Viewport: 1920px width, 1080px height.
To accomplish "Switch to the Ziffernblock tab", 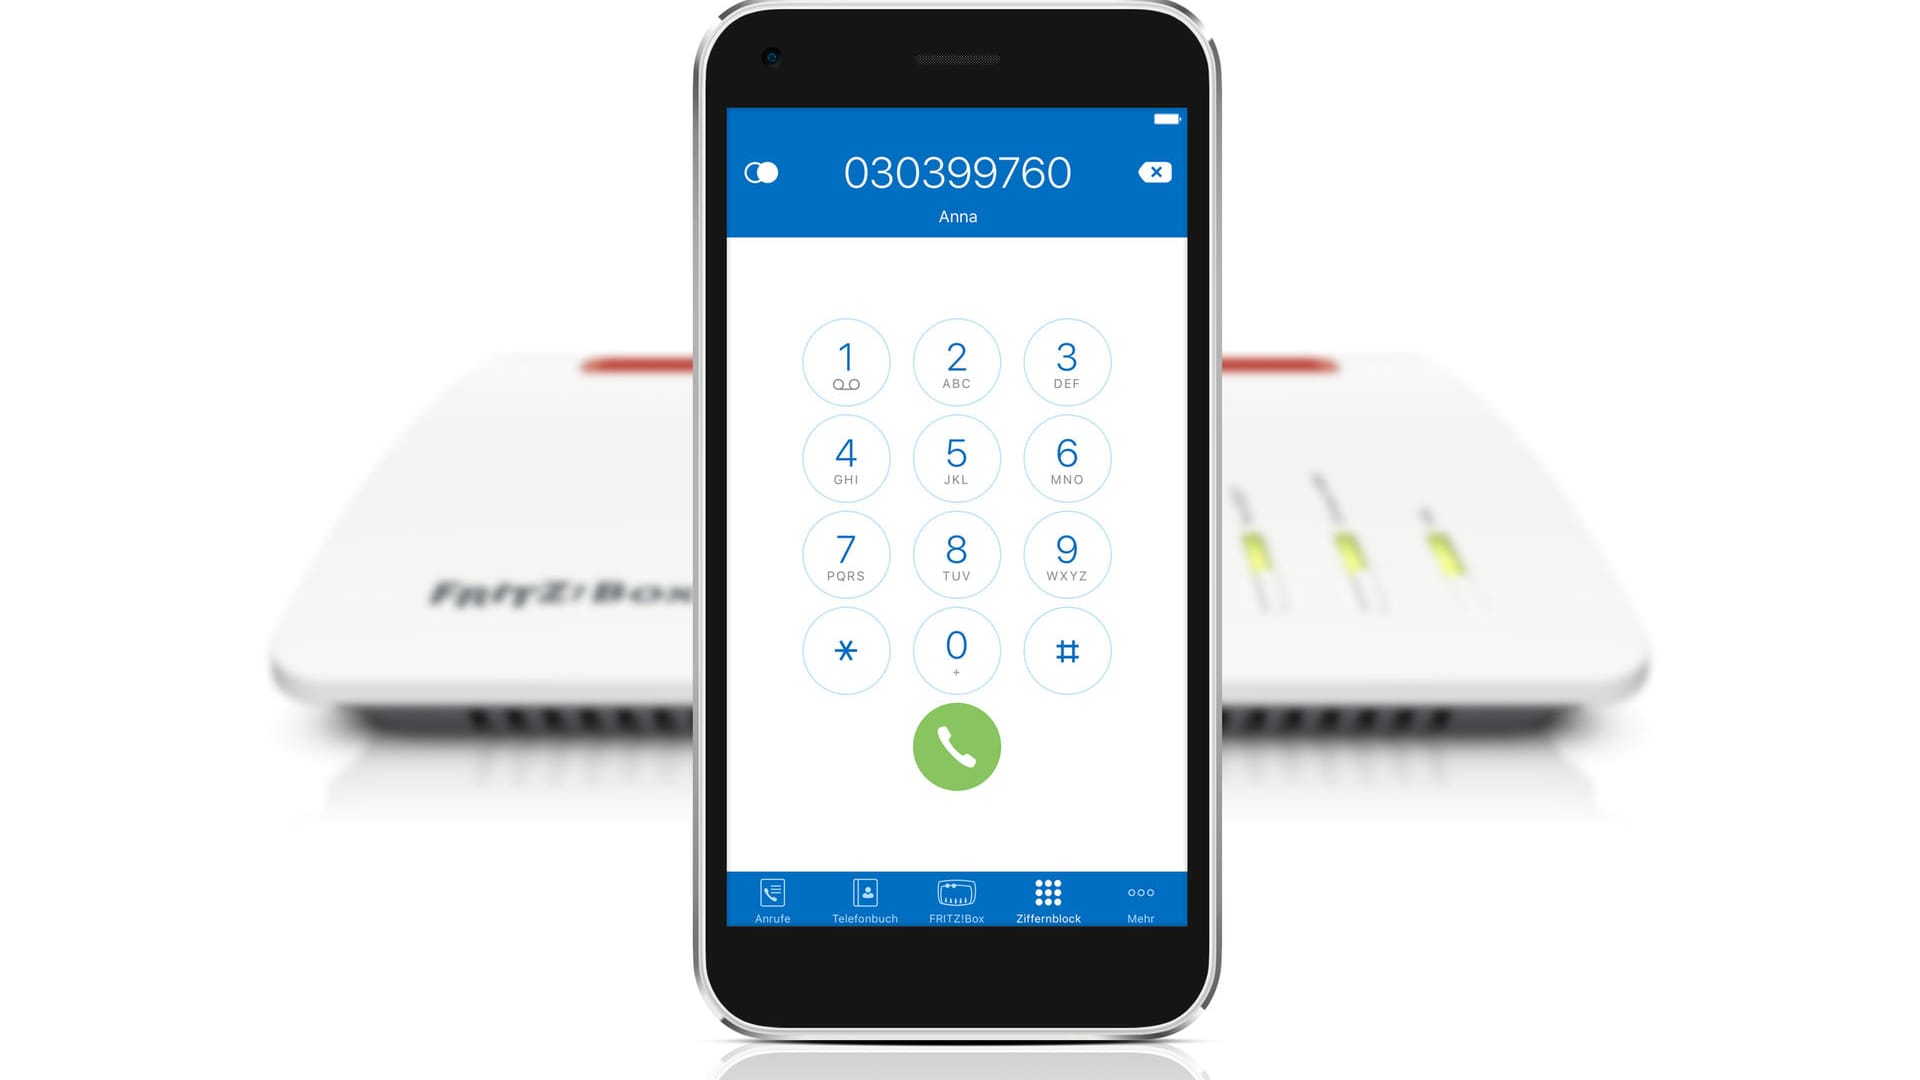I will (1047, 899).
